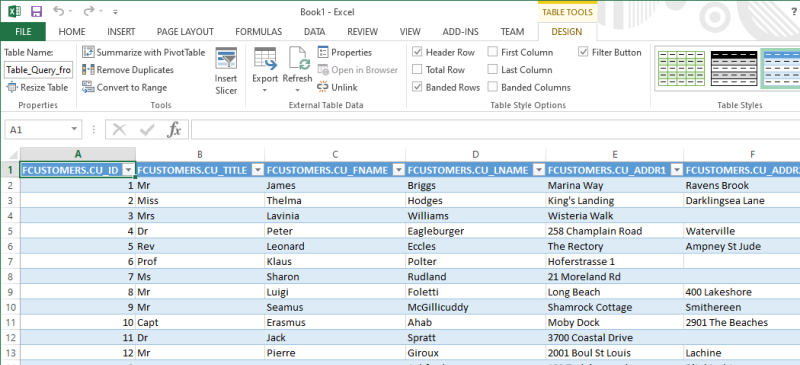Image resolution: width=800 pixels, height=365 pixels.
Task: Select column B header
Action: tap(200, 154)
